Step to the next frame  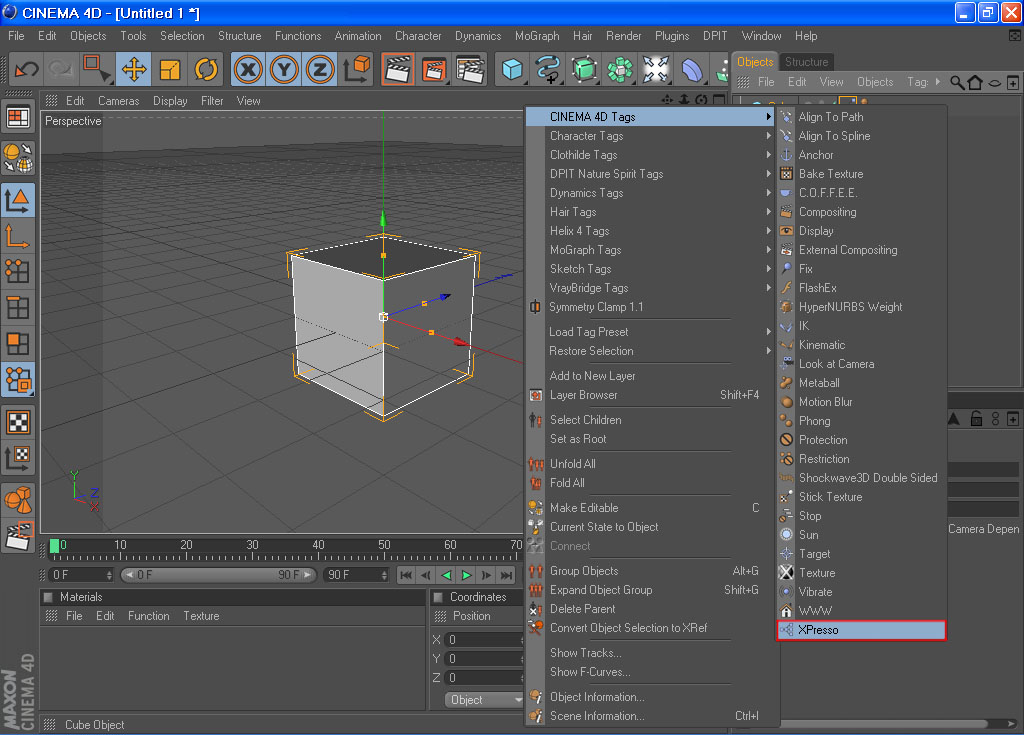point(487,575)
